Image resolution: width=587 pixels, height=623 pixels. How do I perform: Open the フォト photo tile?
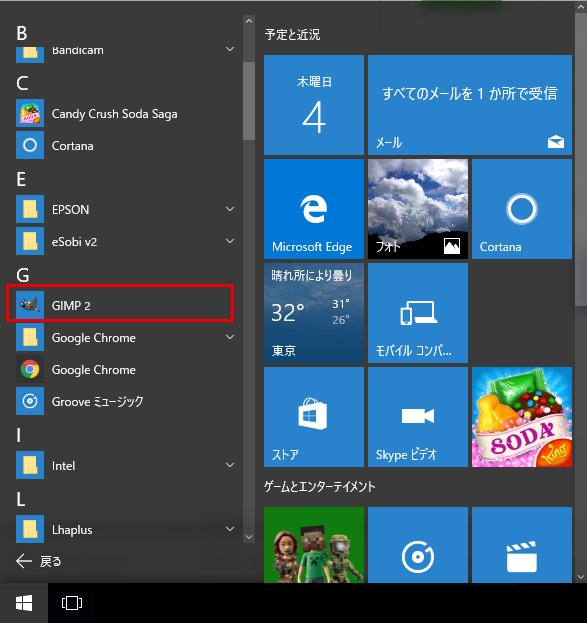[x=418, y=209]
